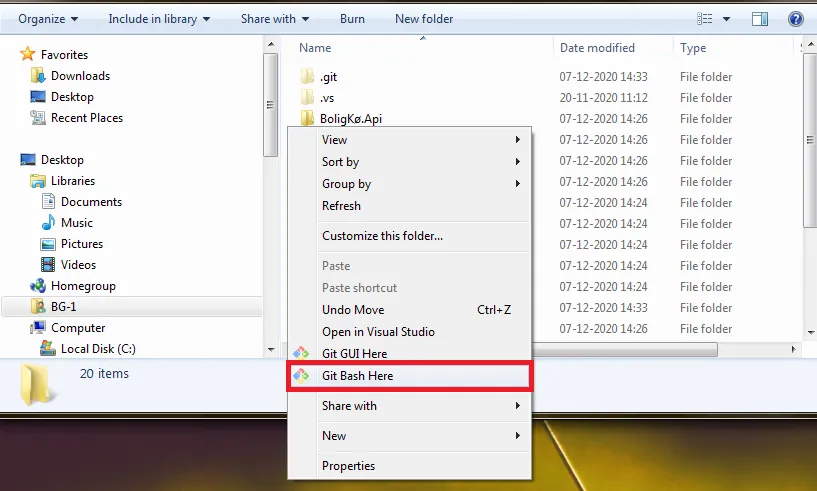Open Git Bash Here from context menu
The image size is (817, 491).
(x=409, y=376)
